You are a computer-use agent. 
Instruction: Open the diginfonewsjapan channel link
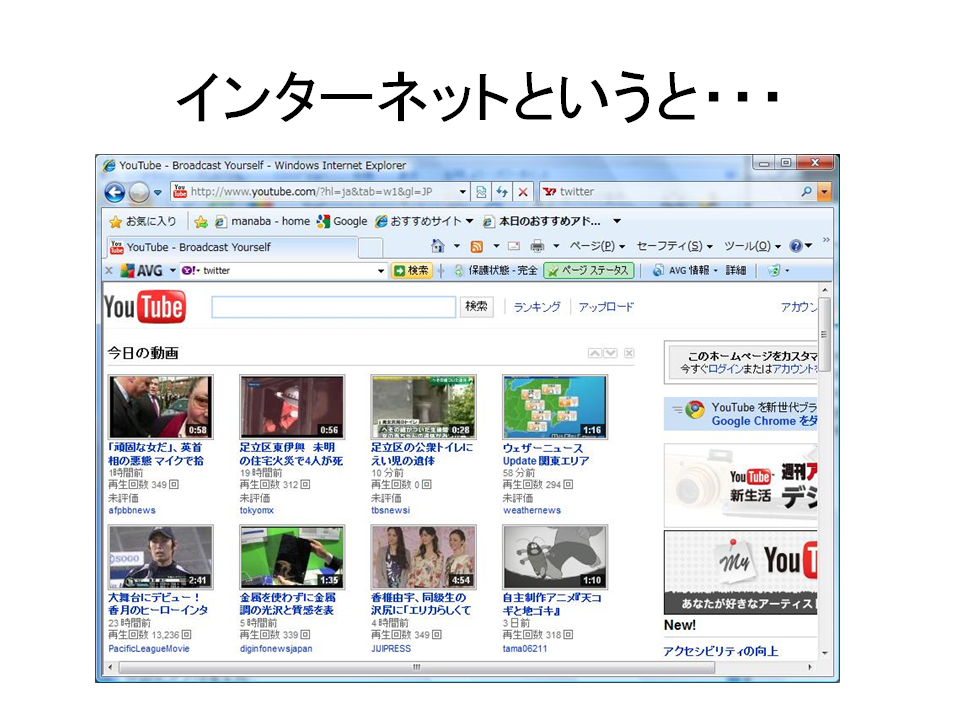point(276,648)
